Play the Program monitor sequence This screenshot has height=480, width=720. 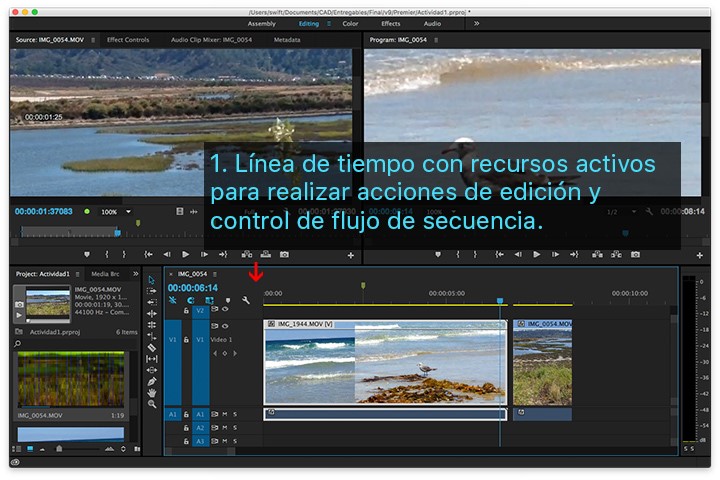536,254
